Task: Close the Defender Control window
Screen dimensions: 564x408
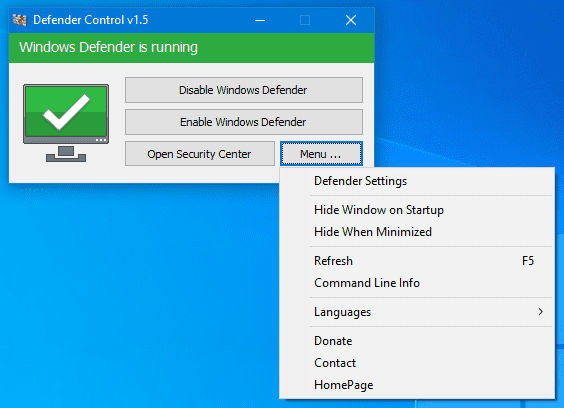Action: (x=351, y=20)
